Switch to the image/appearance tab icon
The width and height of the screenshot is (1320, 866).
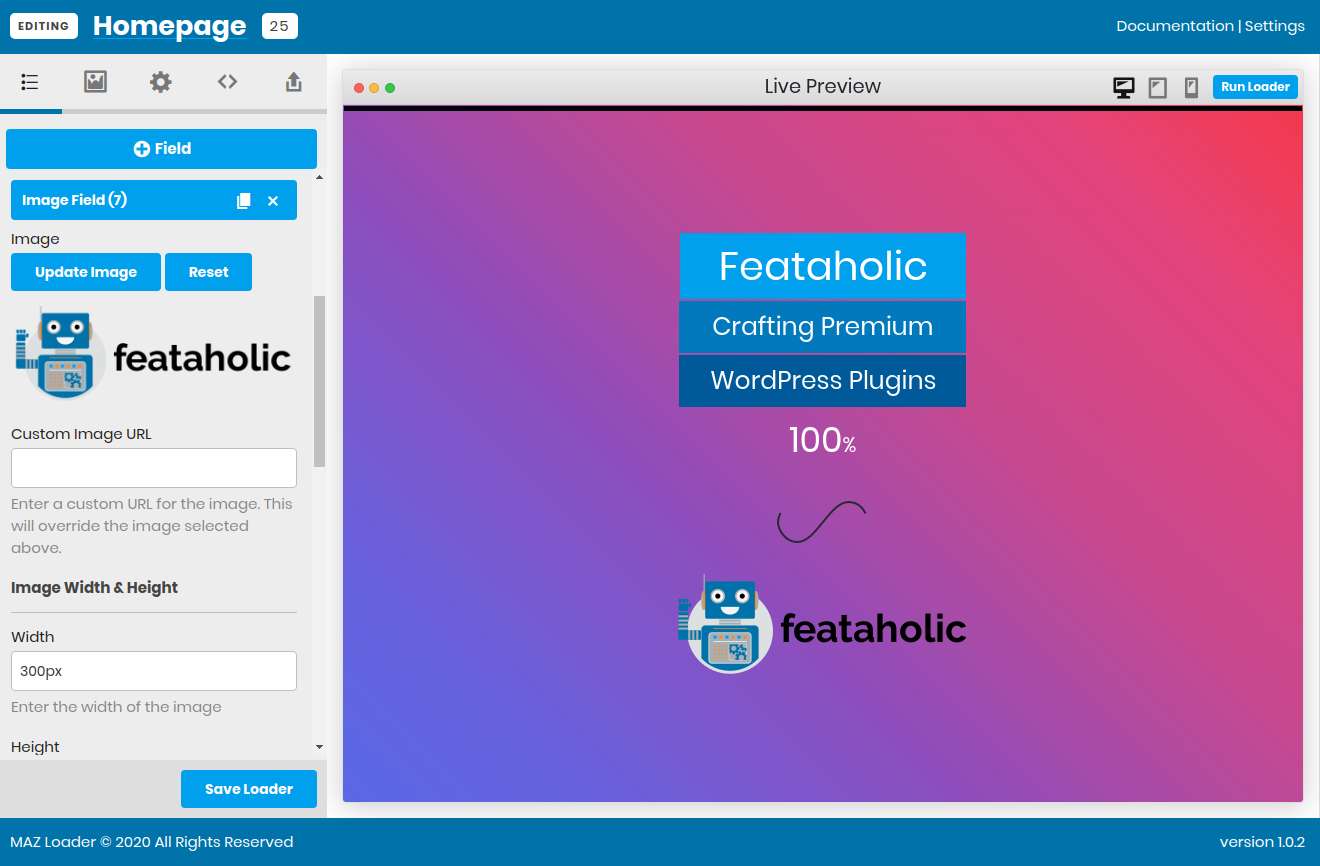point(95,82)
